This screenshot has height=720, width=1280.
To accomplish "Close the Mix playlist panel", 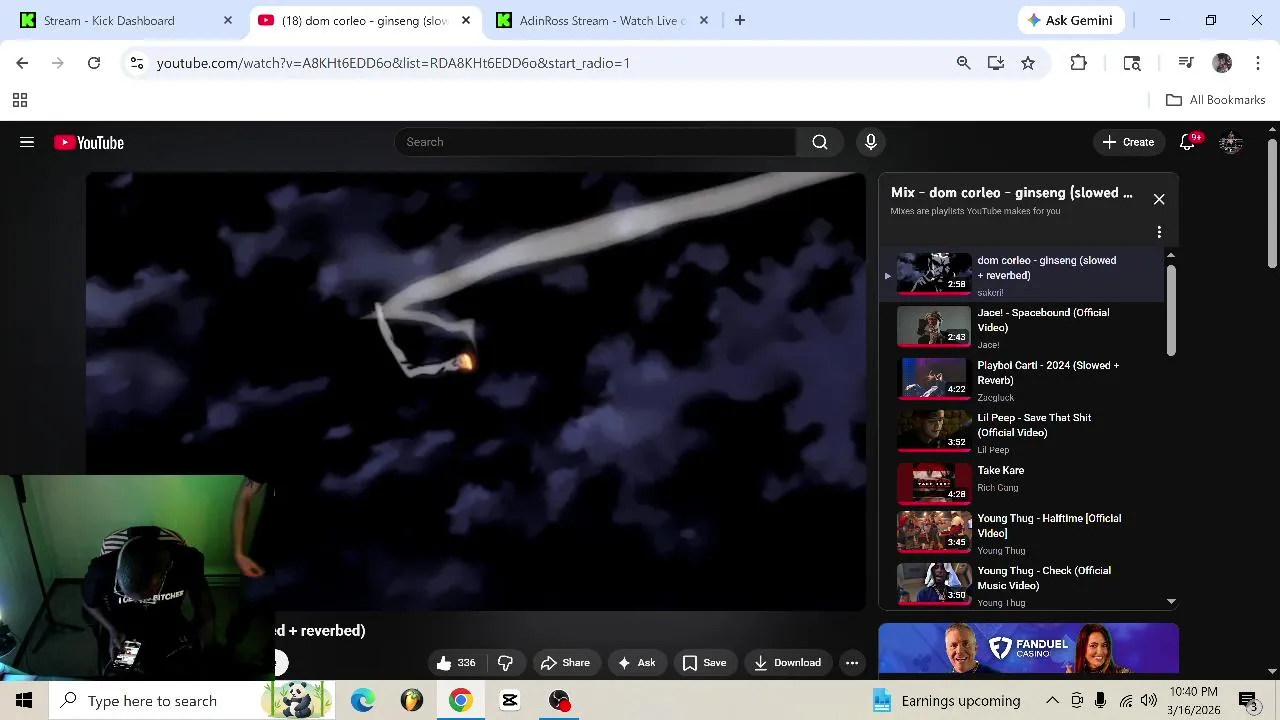I will tap(1159, 199).
